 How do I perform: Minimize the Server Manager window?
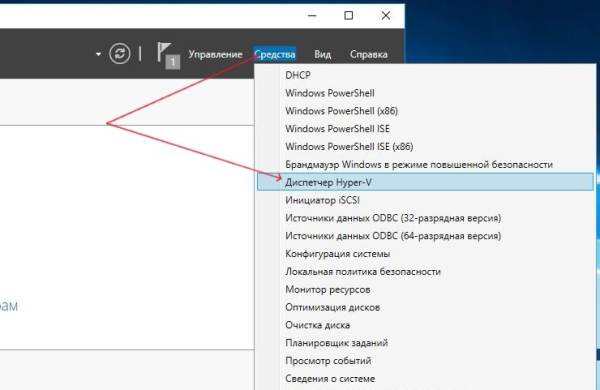point(312,16)
